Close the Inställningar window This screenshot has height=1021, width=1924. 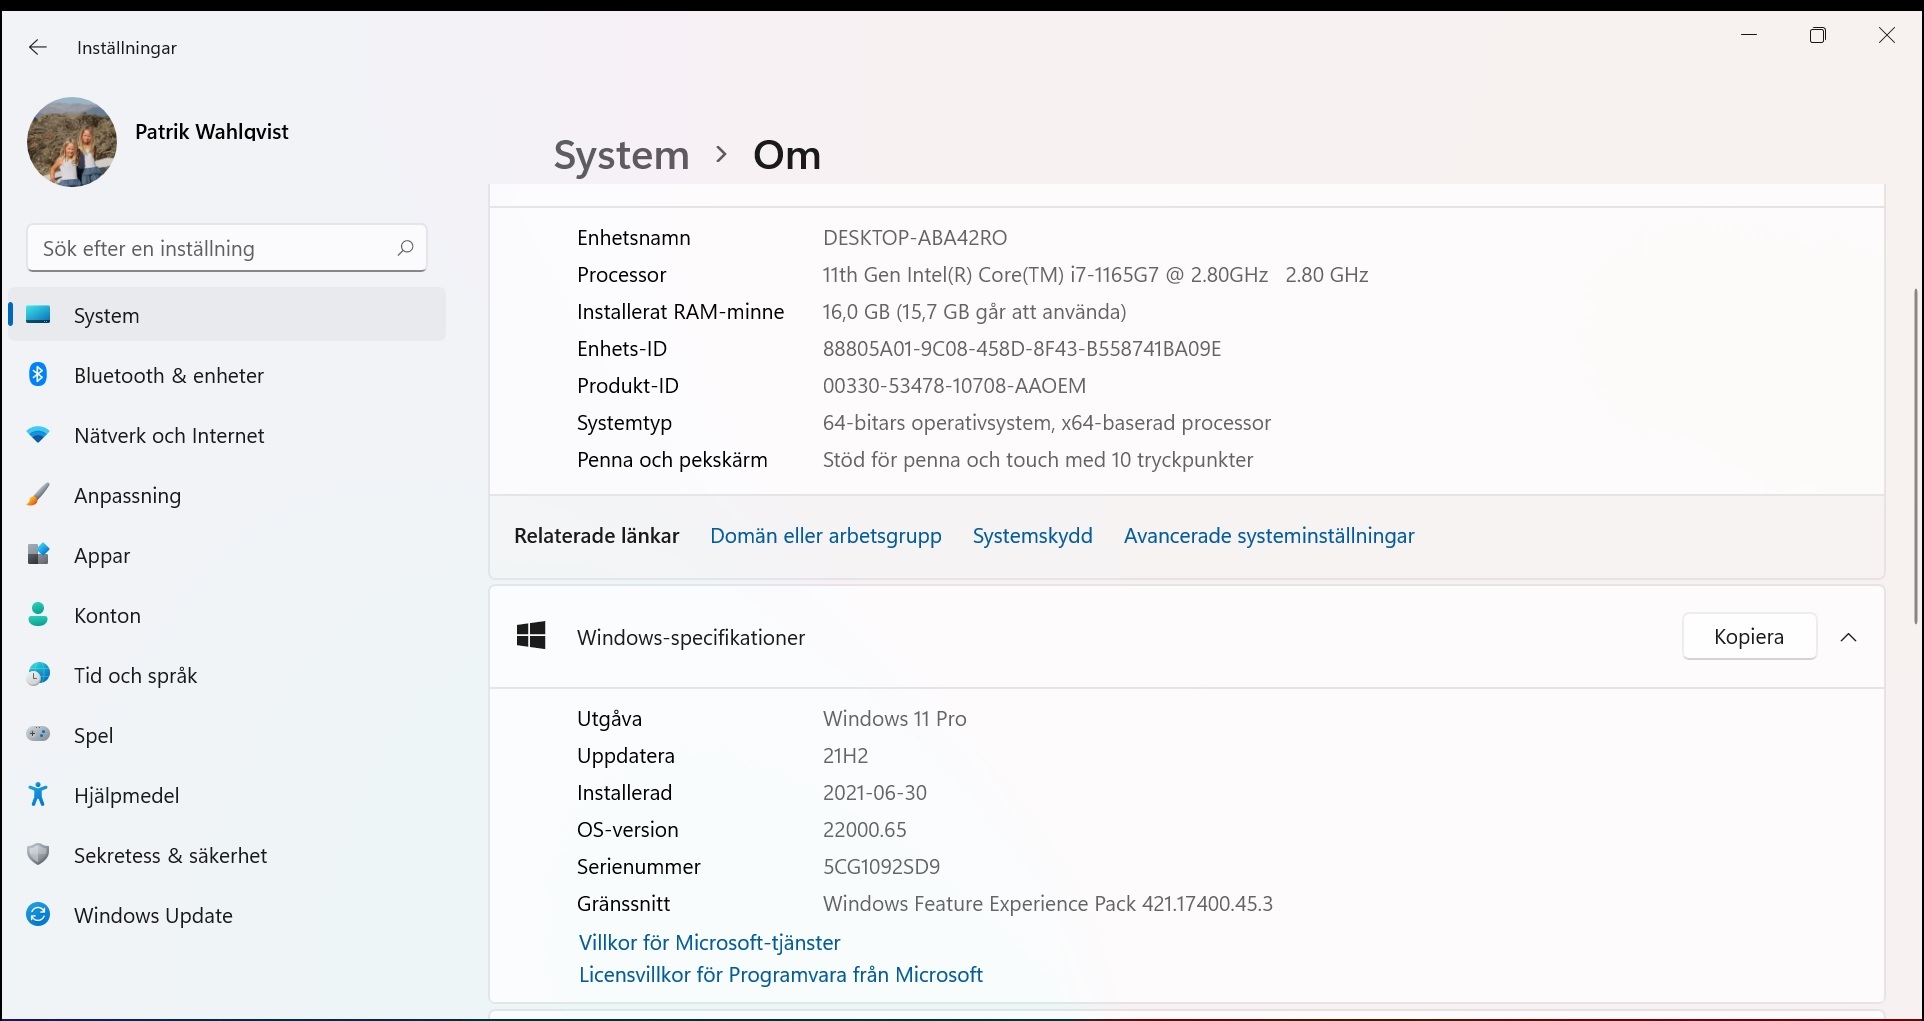[x=1887, y=35]
